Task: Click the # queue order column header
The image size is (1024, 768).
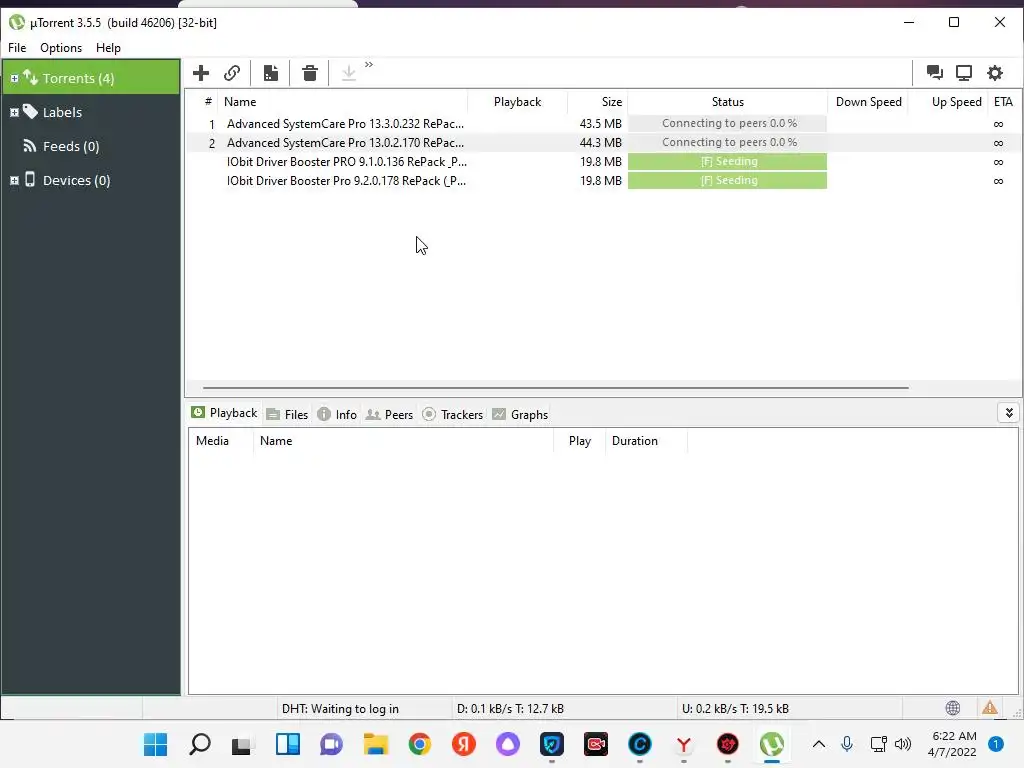Action: click(208, 102)
